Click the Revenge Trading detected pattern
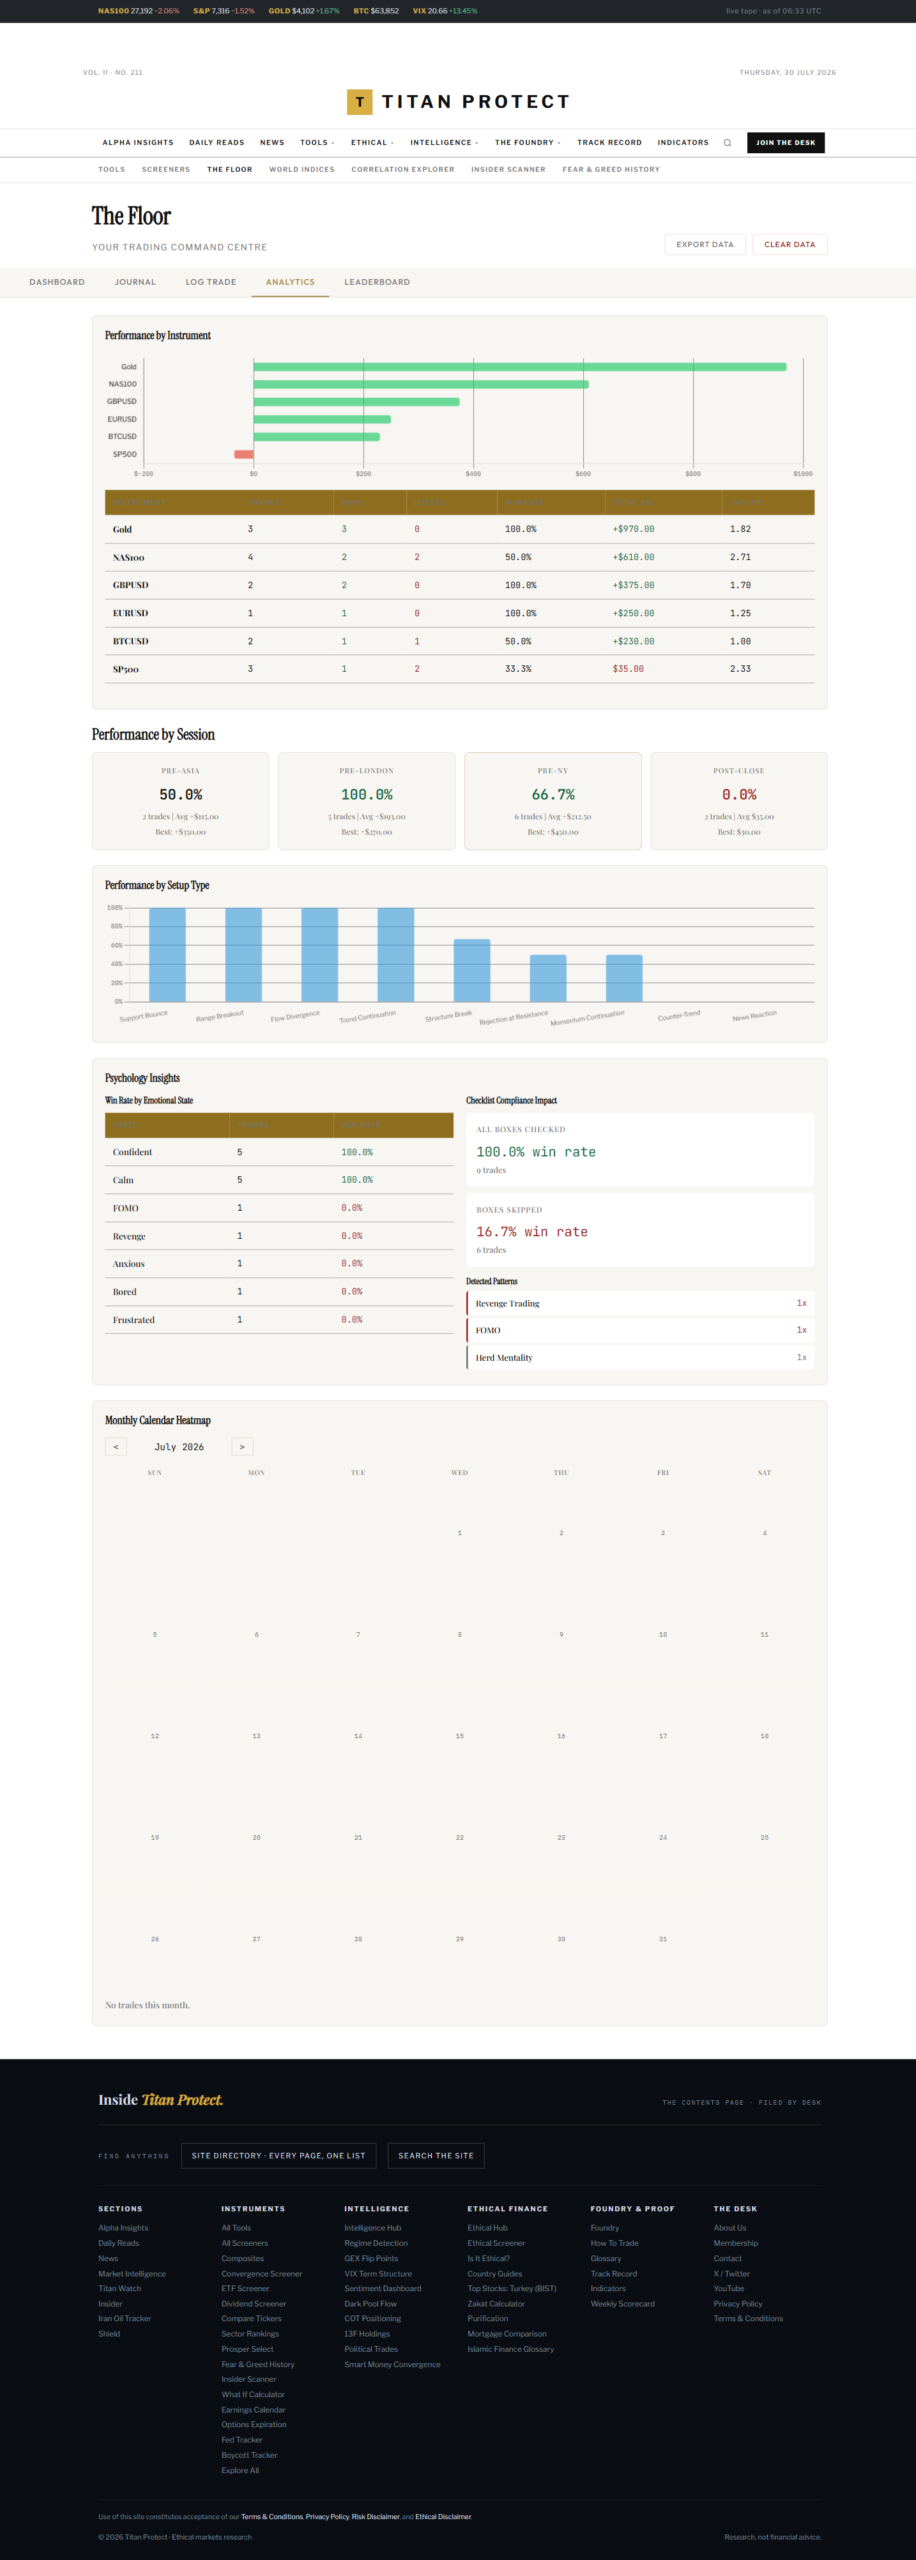Screen dimensions: 916x2560 [x=640, y=1304]
